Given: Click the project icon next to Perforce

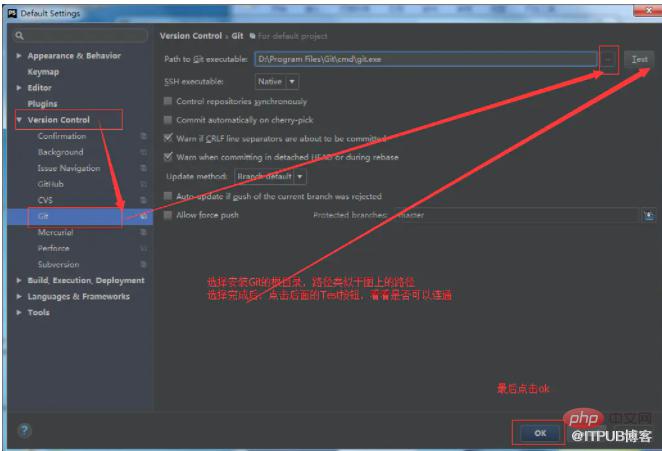Looking at the screenshot, I should tap(144, 248).
